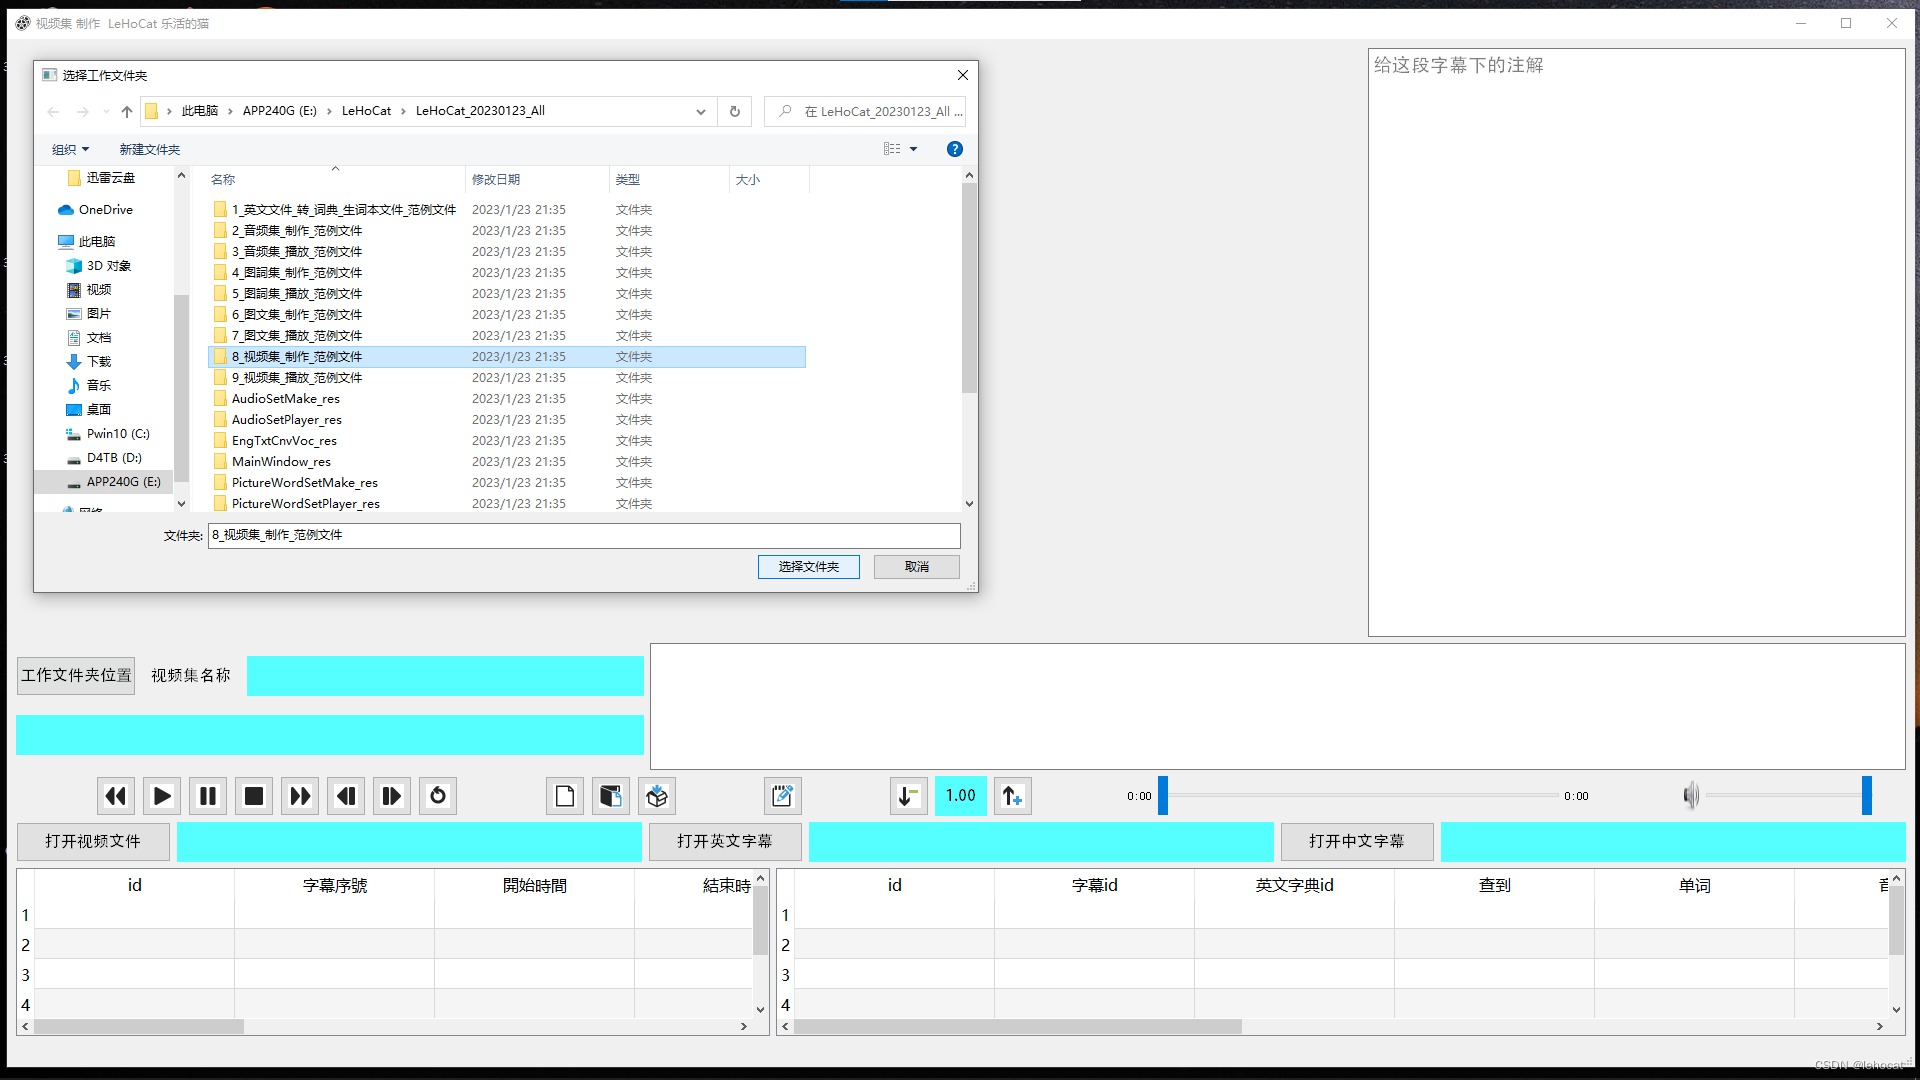Select the 视频集名称 tab
The width and height of the screenshot is (1920, 1080).
(x=191, y=675)
